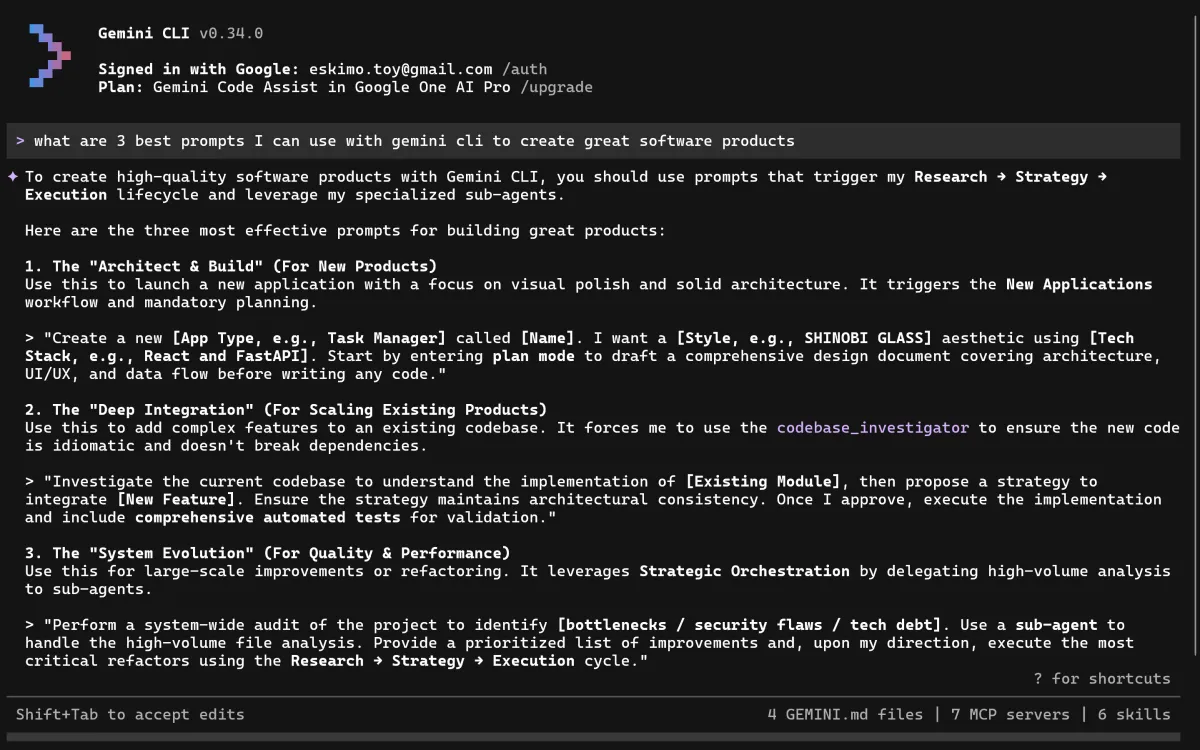1200x750 pixels.
Task: Click the 'Plan:' label text
Action: coord(121,87)
